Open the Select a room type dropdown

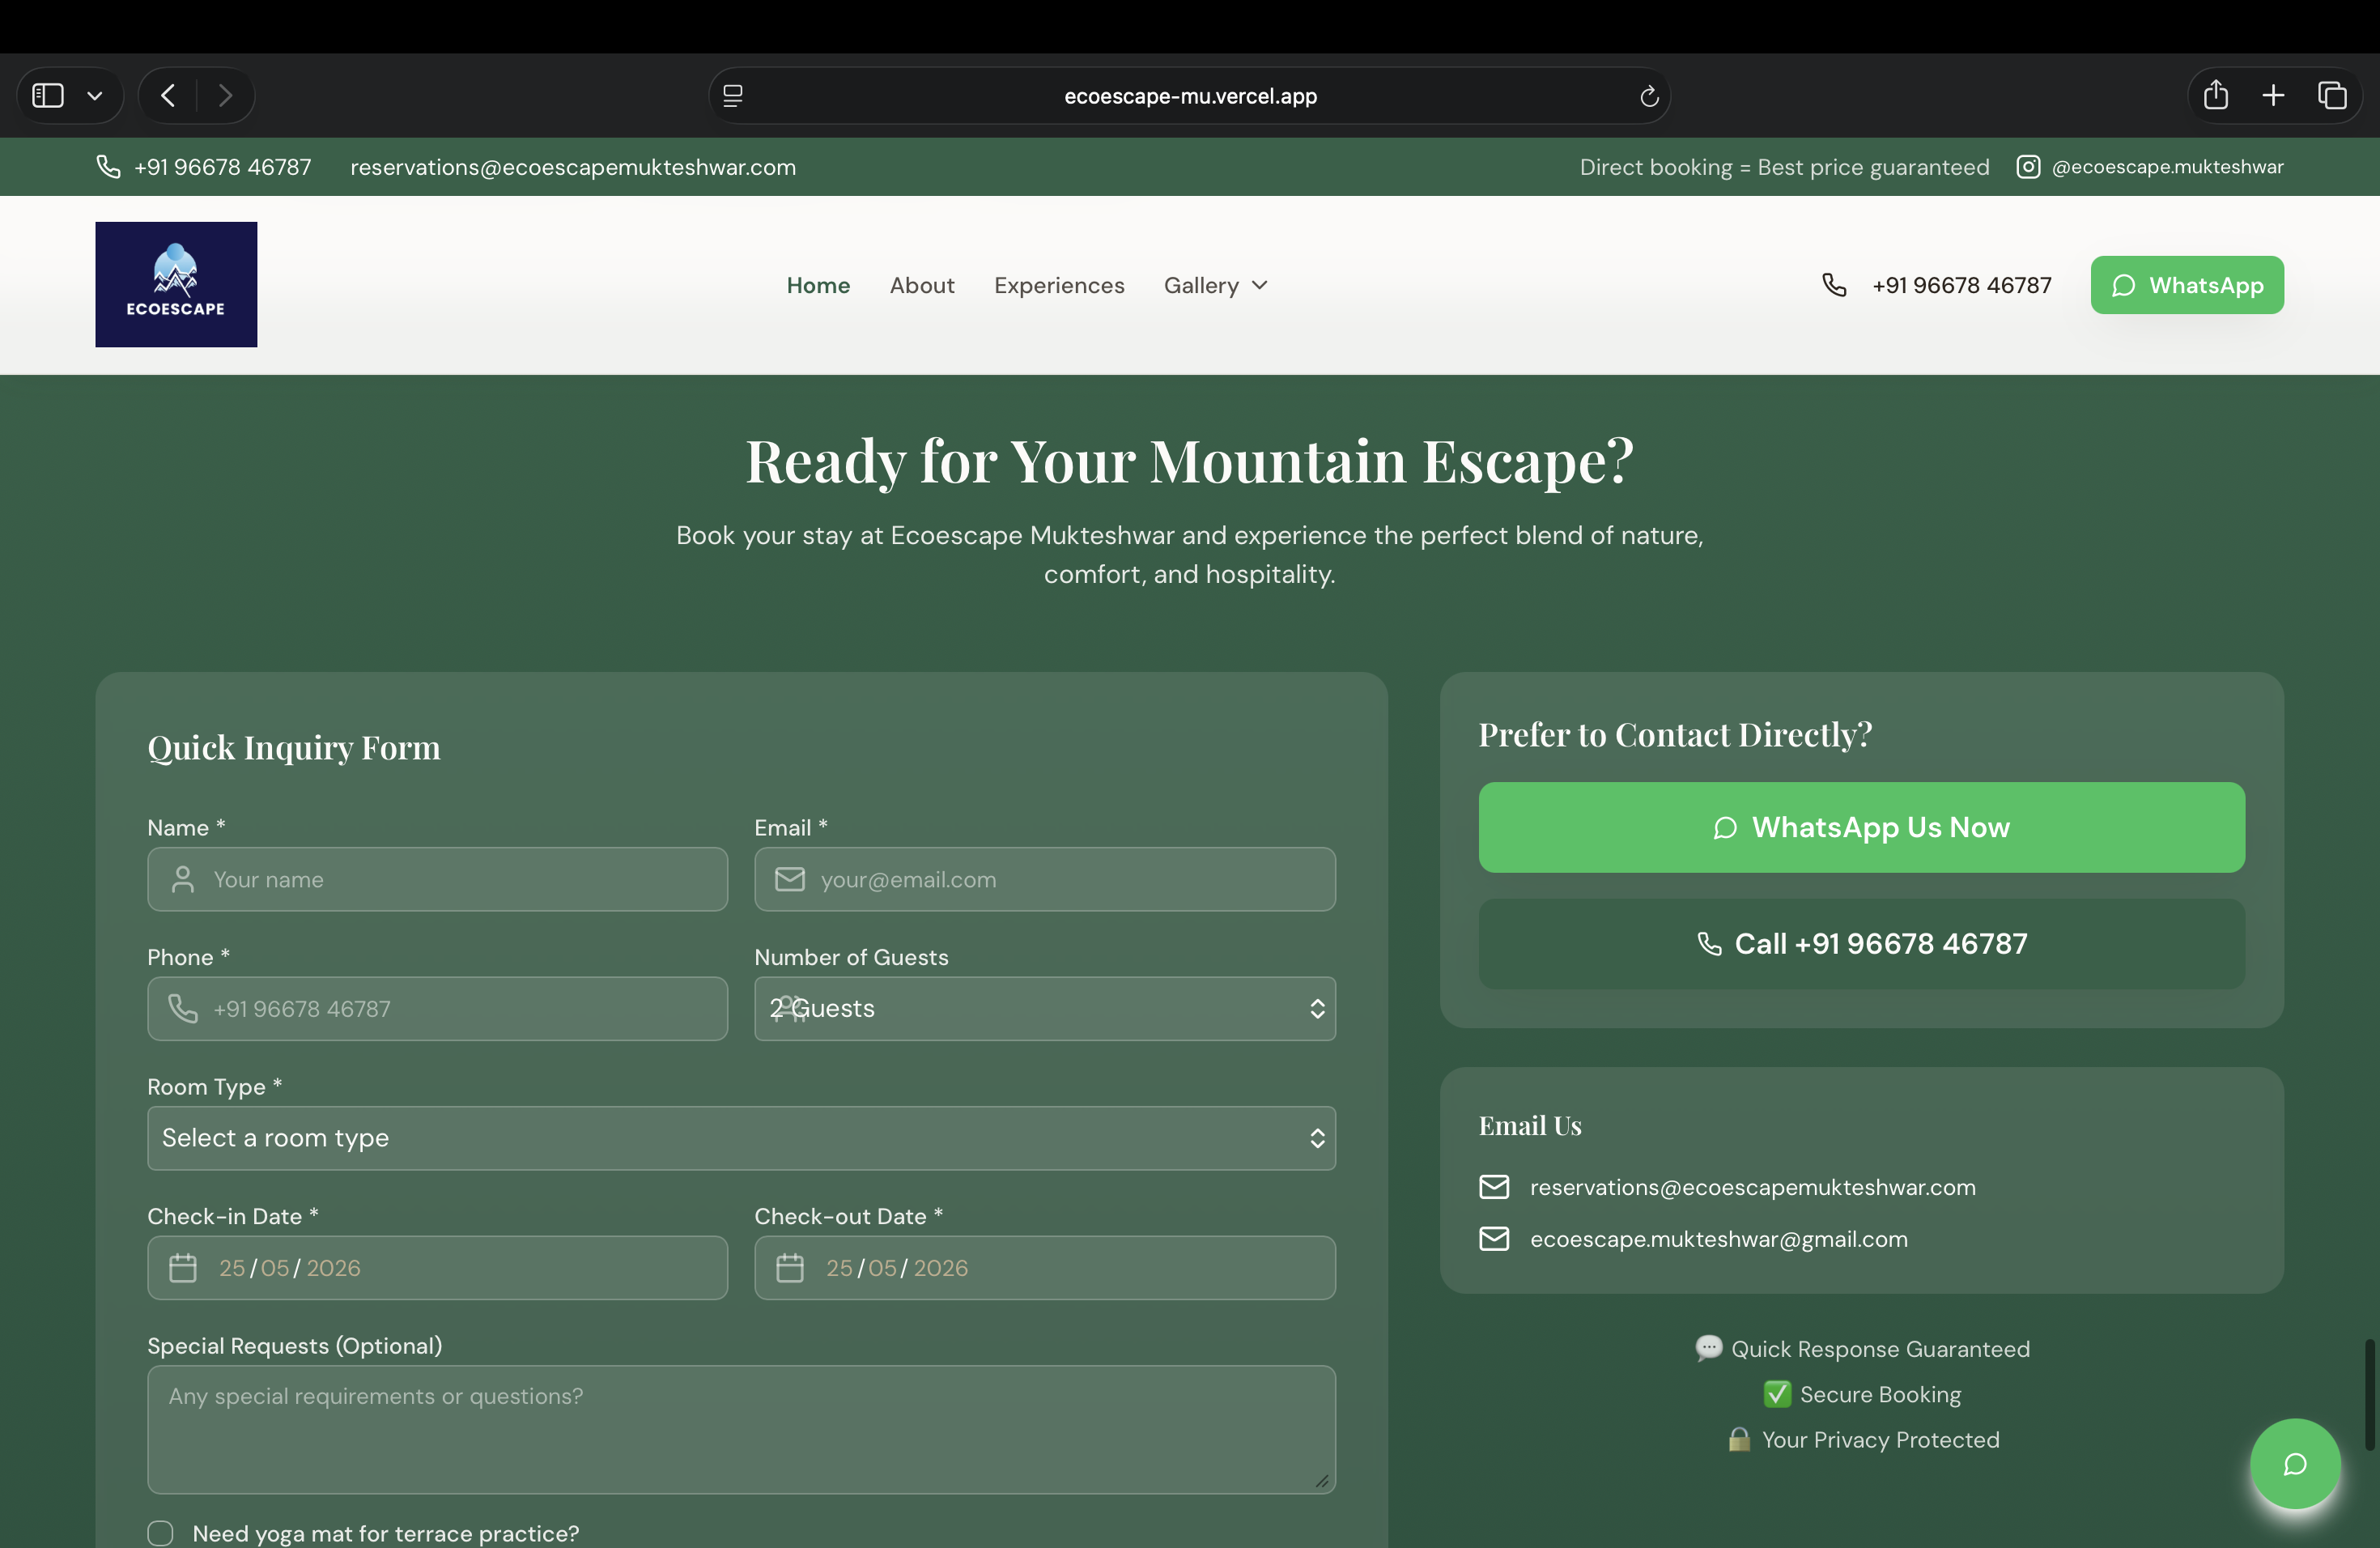click(x=741, y=1138)
